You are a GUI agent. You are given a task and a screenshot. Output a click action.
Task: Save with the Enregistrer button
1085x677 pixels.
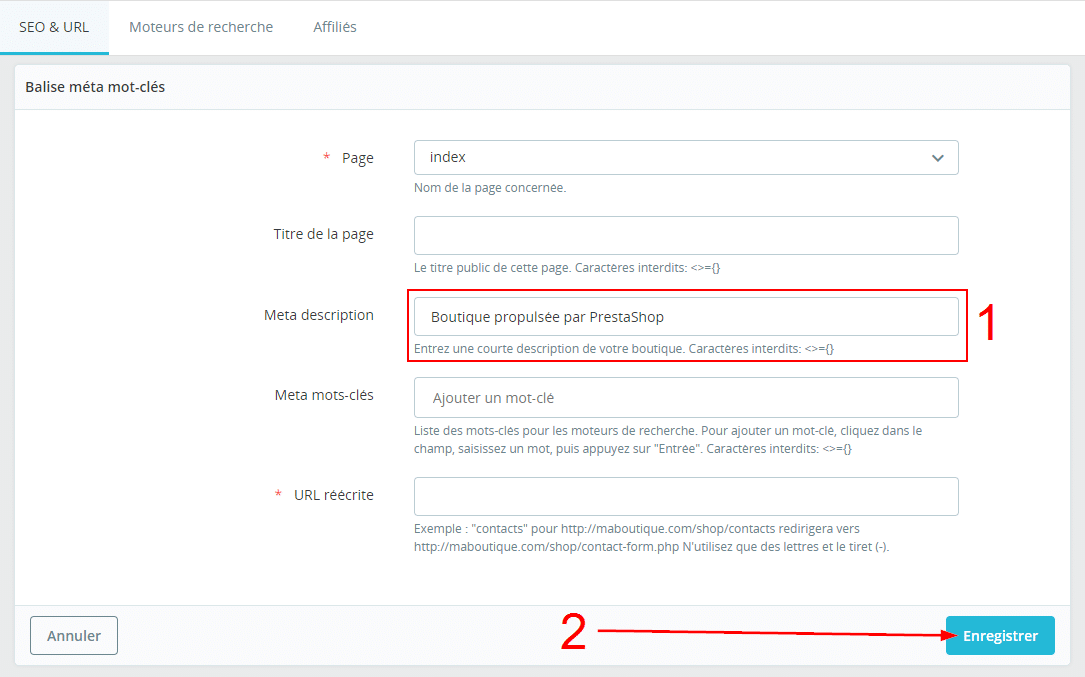[x=1000, y=636]
